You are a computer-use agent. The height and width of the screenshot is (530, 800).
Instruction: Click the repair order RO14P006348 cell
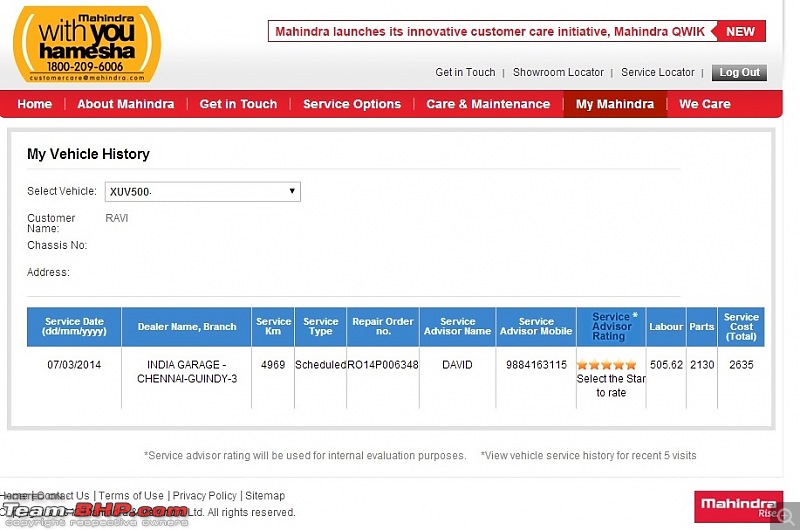pos(383,365)
